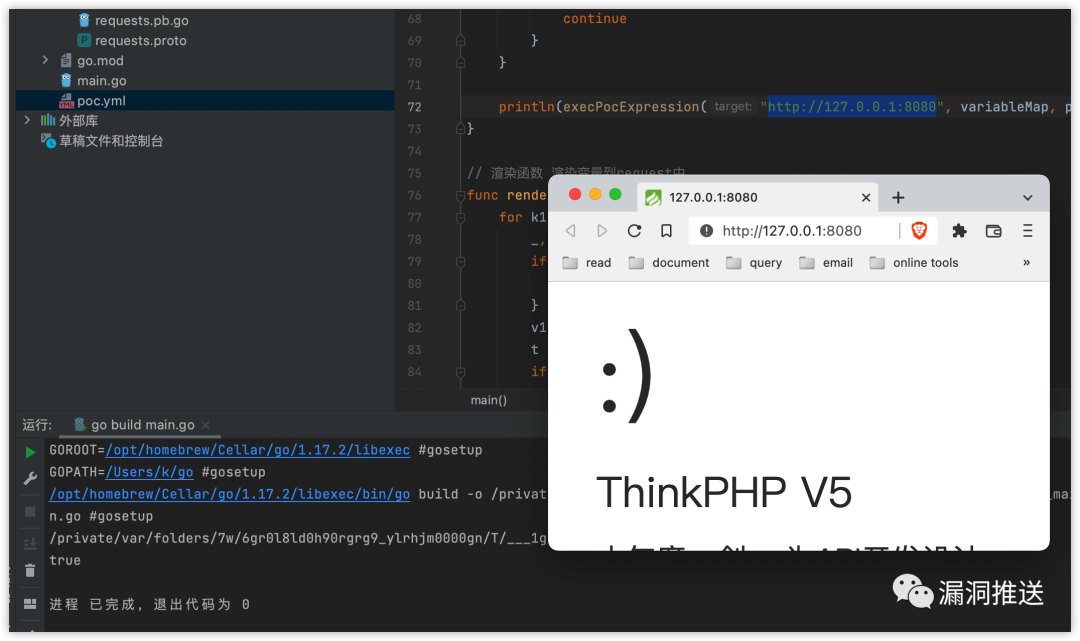Click the external libraries icon
Viewport: 1080px width, 641px height.
48,120
